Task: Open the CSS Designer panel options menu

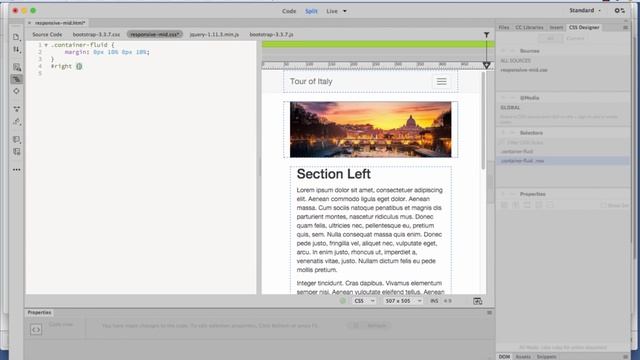Action: [625, 27]
